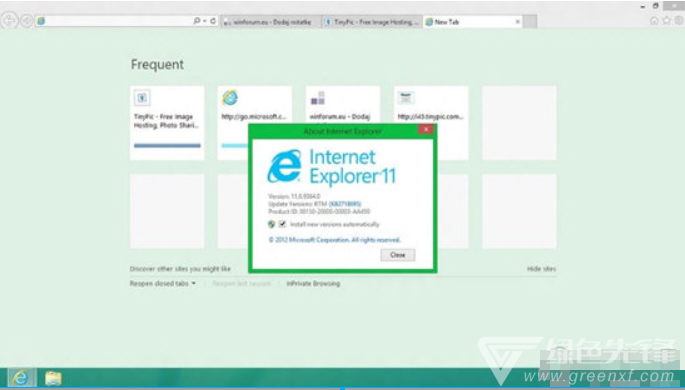Click the search magnifier icon in address bar
Viewport: 685px width, 390px height.
(197, 21)
